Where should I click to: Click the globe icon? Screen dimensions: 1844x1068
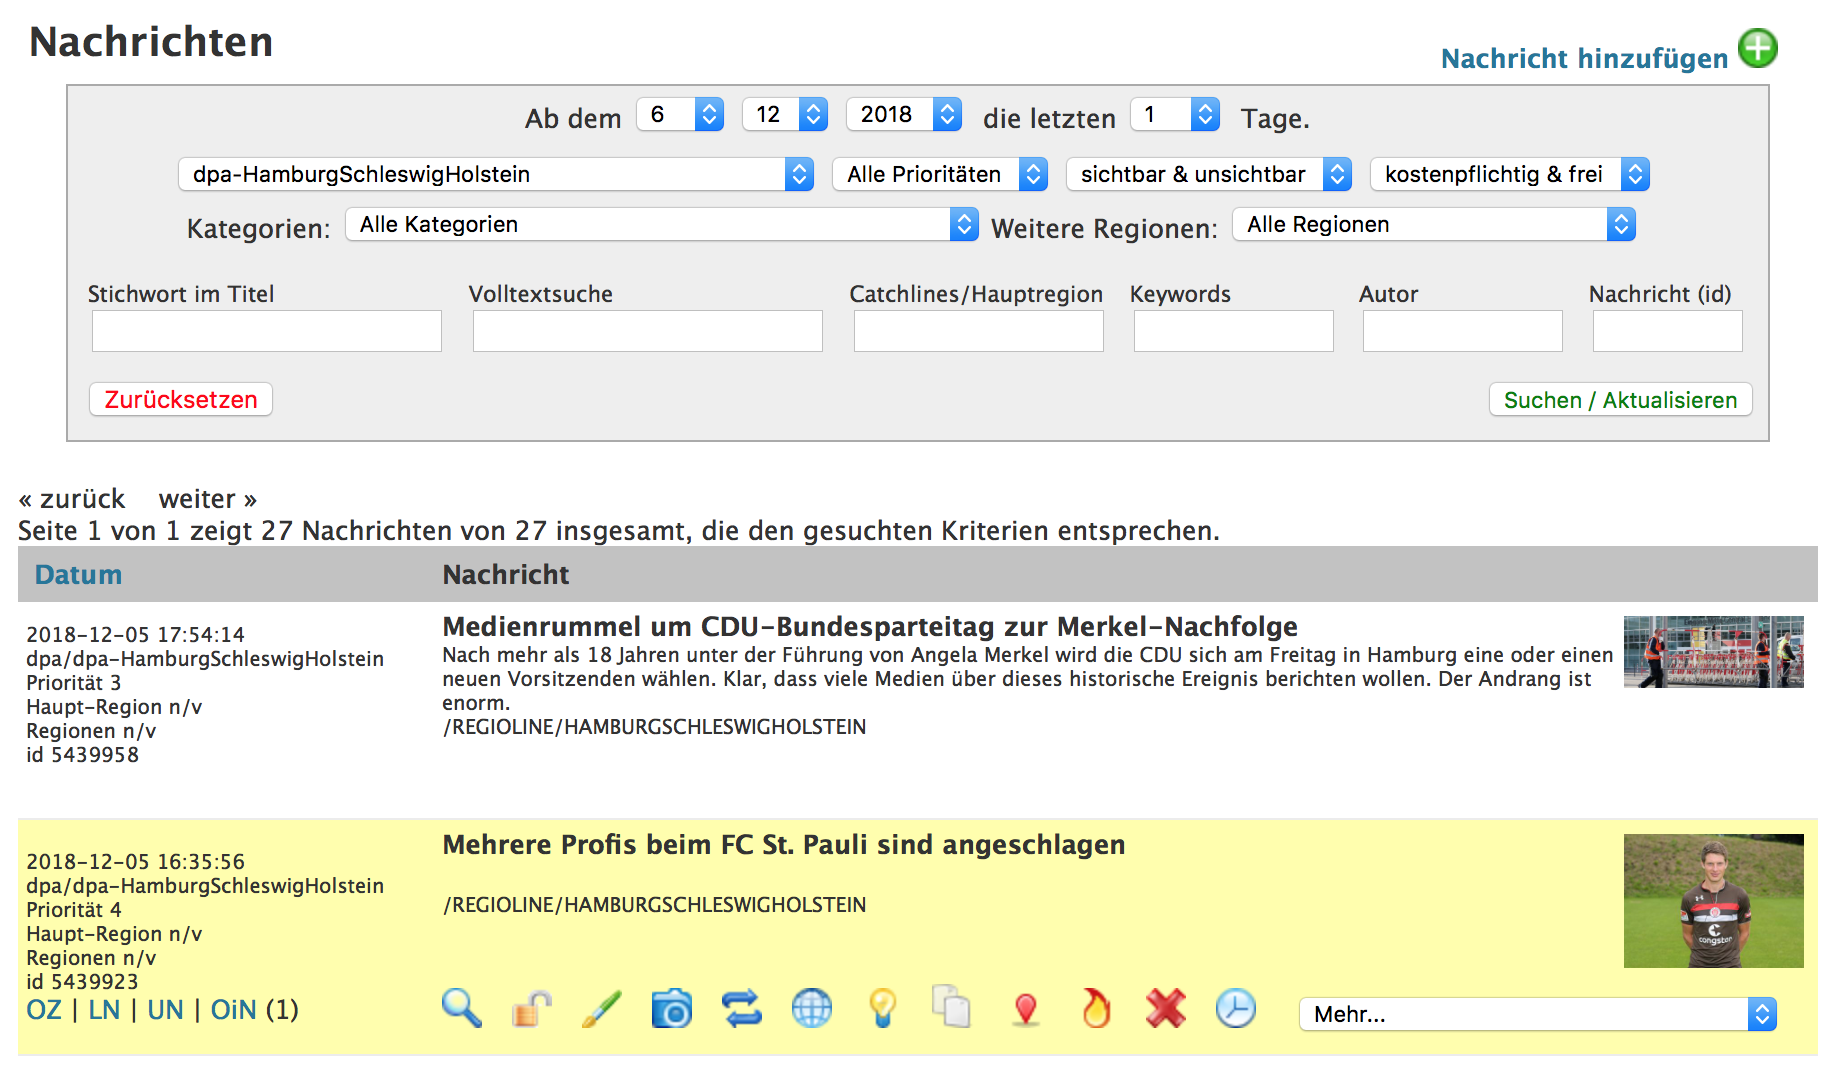pyautogui.click(x=812, y=1008)
